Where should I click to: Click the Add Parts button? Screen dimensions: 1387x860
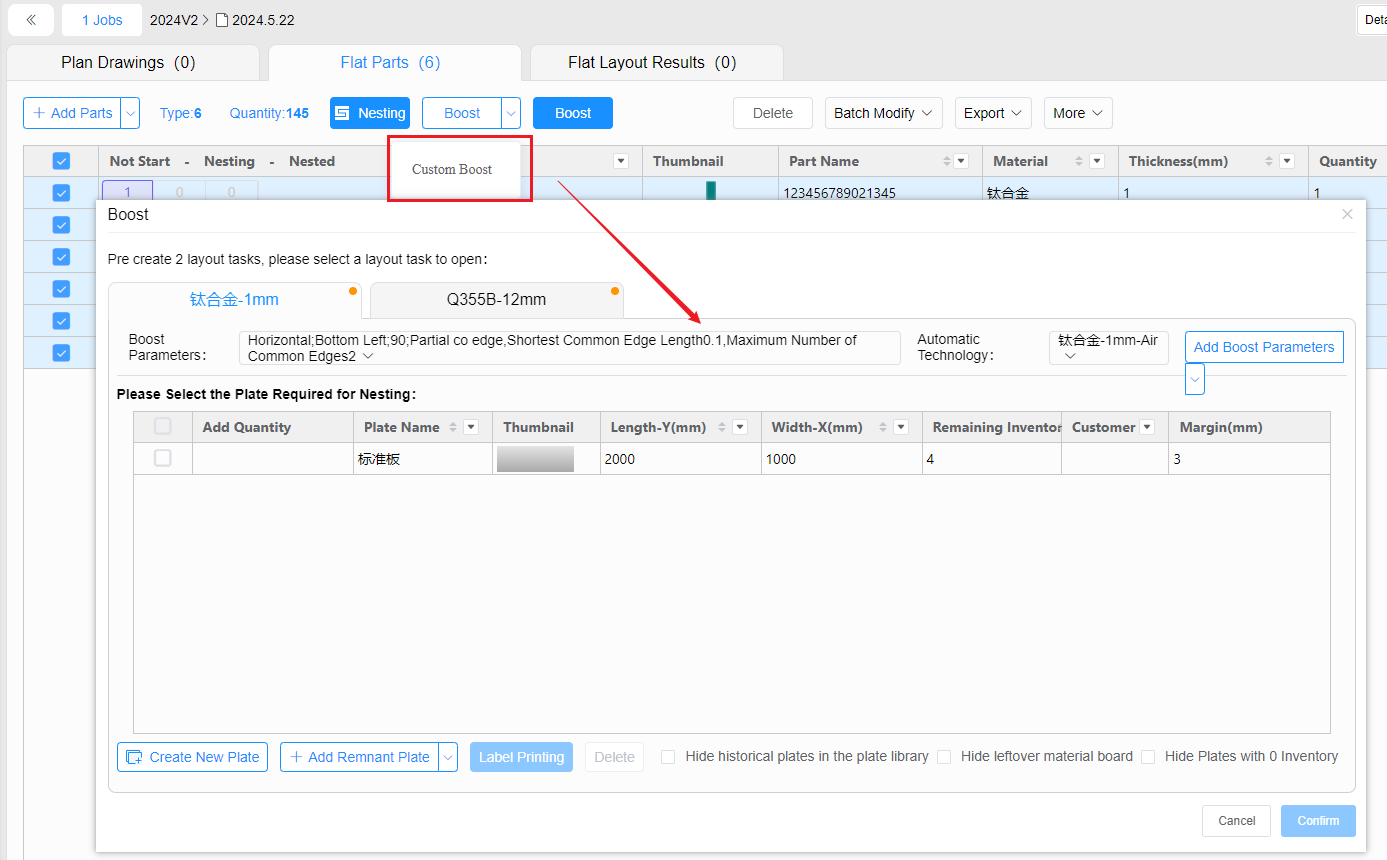coord(72,113)
